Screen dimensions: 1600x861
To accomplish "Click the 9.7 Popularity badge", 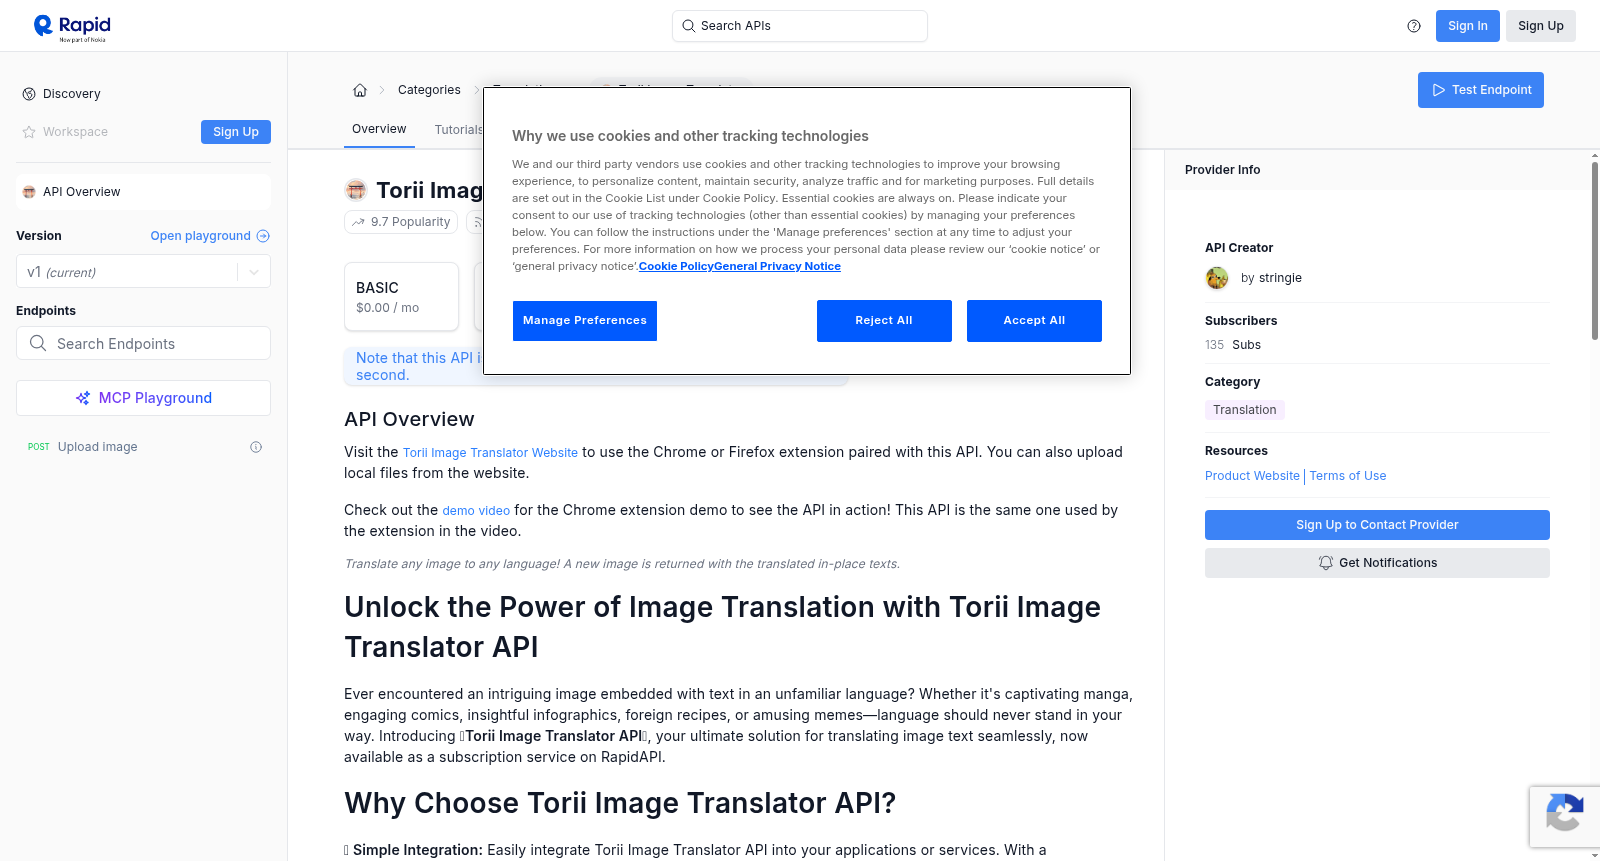I will pos(401,222).
